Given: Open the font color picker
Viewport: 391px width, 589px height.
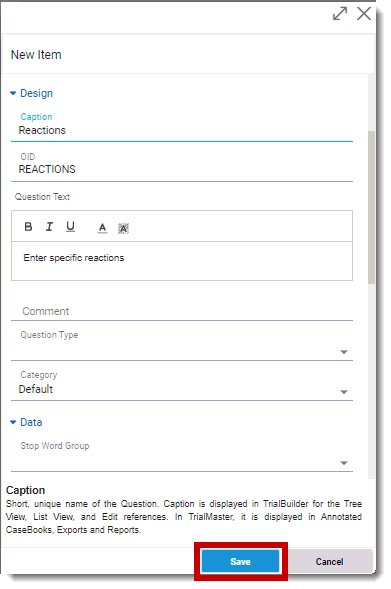Looking at the screenshot, I should tap(102, 228).
